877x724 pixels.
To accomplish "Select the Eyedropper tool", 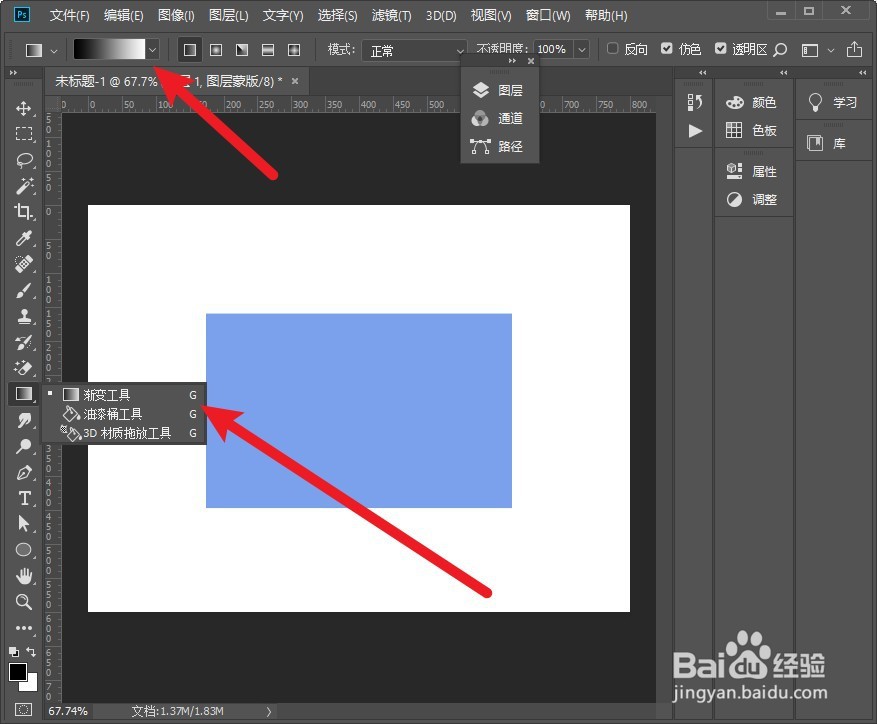I will 23,238.
